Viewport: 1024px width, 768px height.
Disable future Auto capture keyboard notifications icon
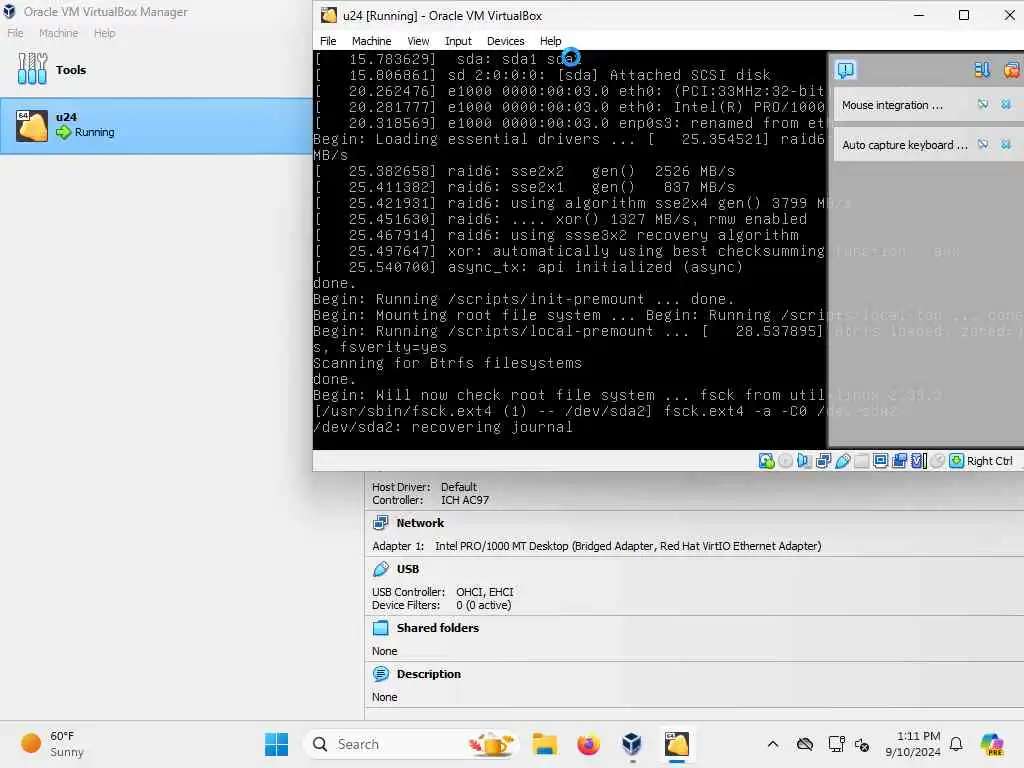pos(983,144)
